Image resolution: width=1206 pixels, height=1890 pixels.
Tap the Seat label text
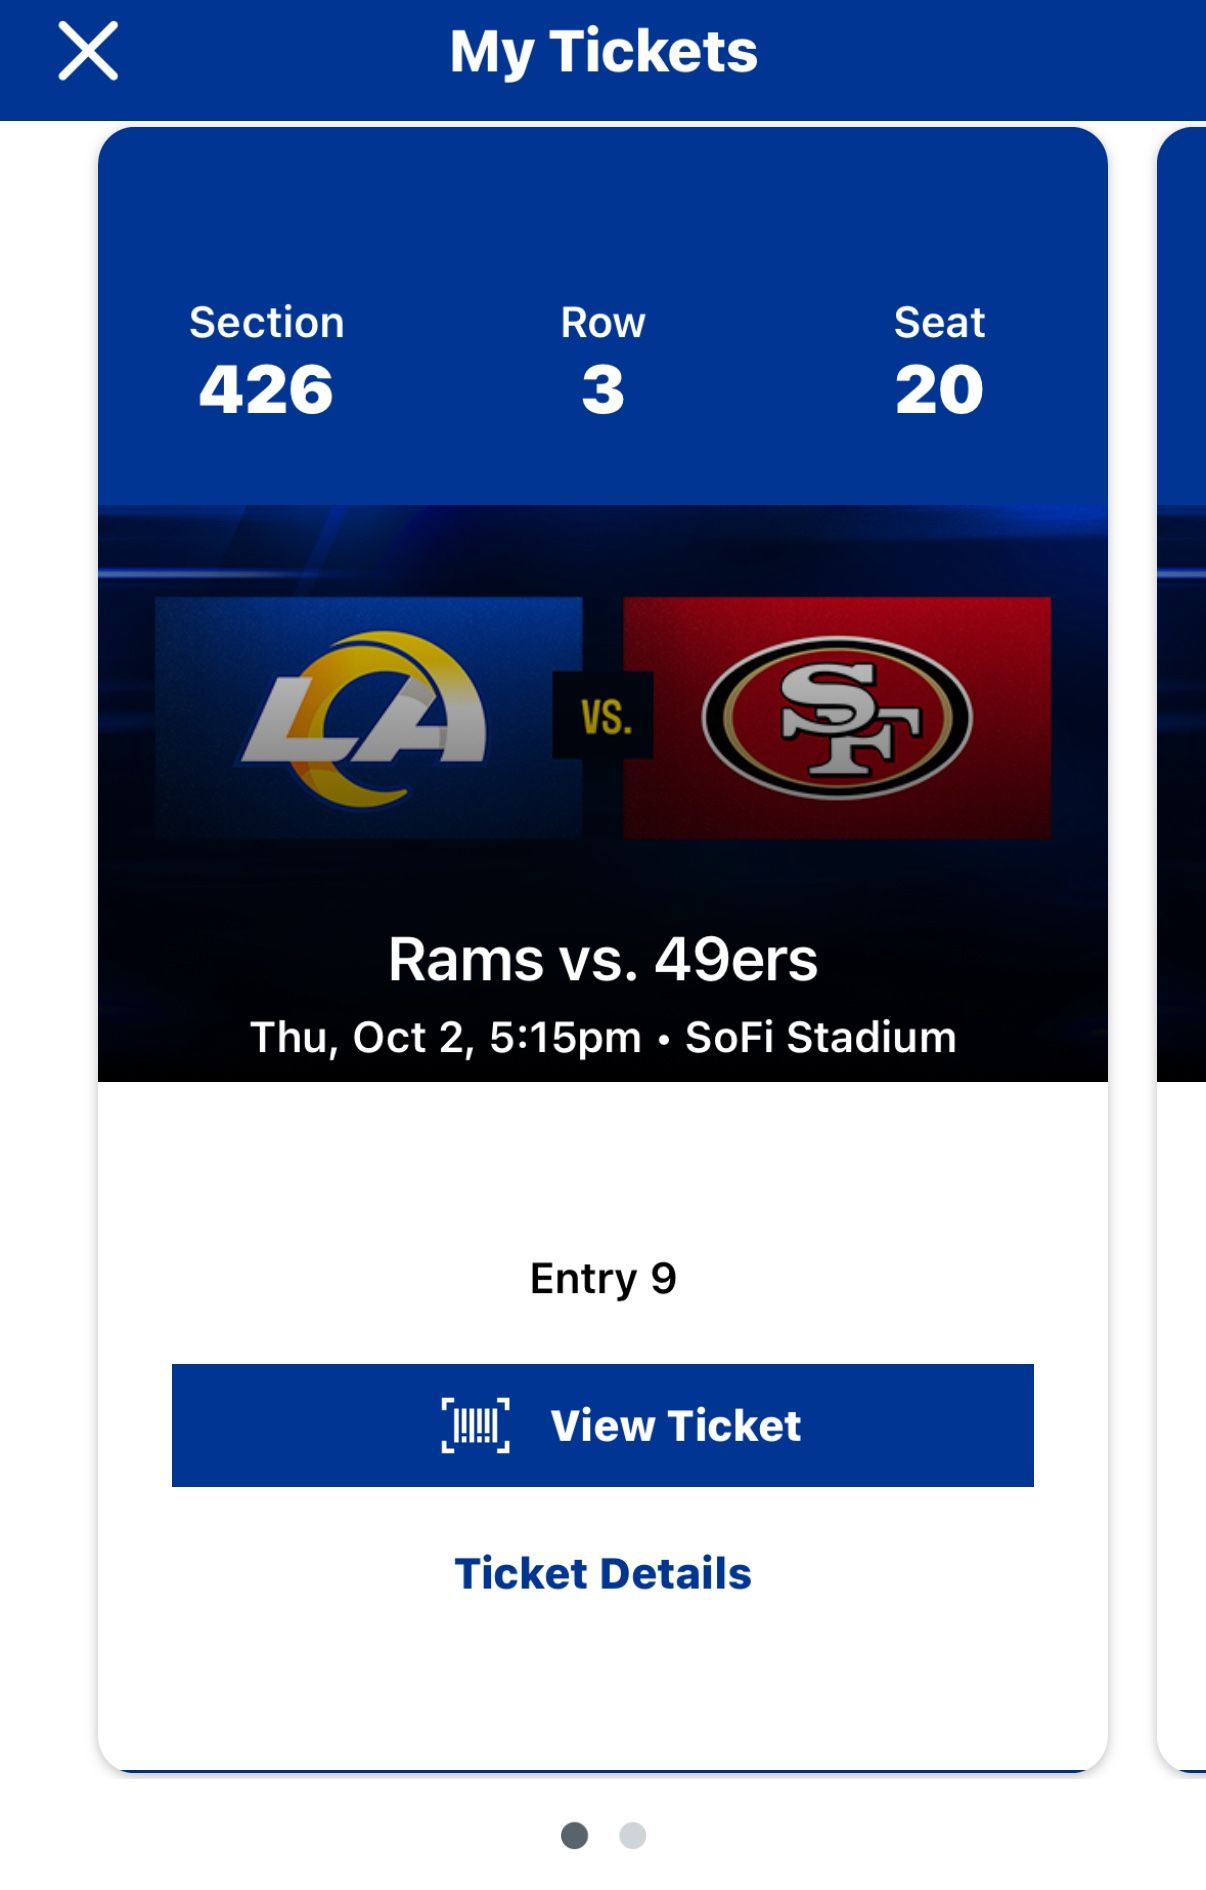(939, 323)
